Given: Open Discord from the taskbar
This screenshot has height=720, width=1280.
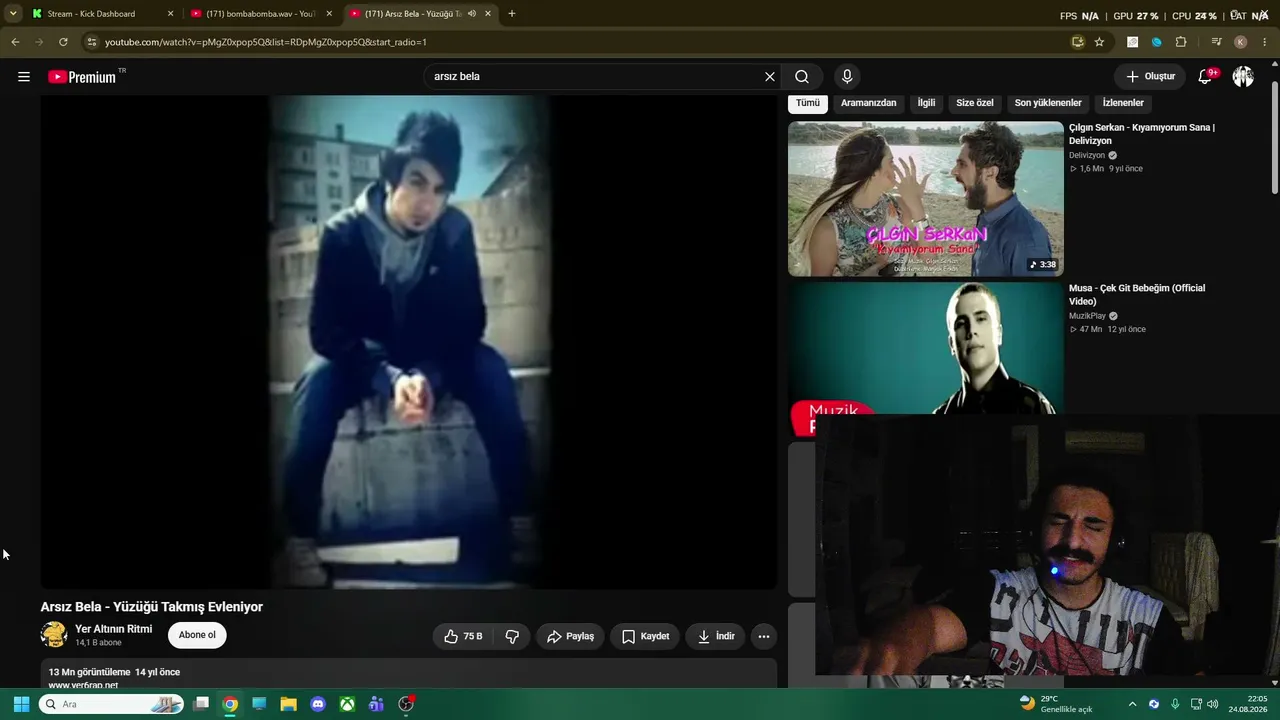Looking at the screenshot, I should pos(318,704).
